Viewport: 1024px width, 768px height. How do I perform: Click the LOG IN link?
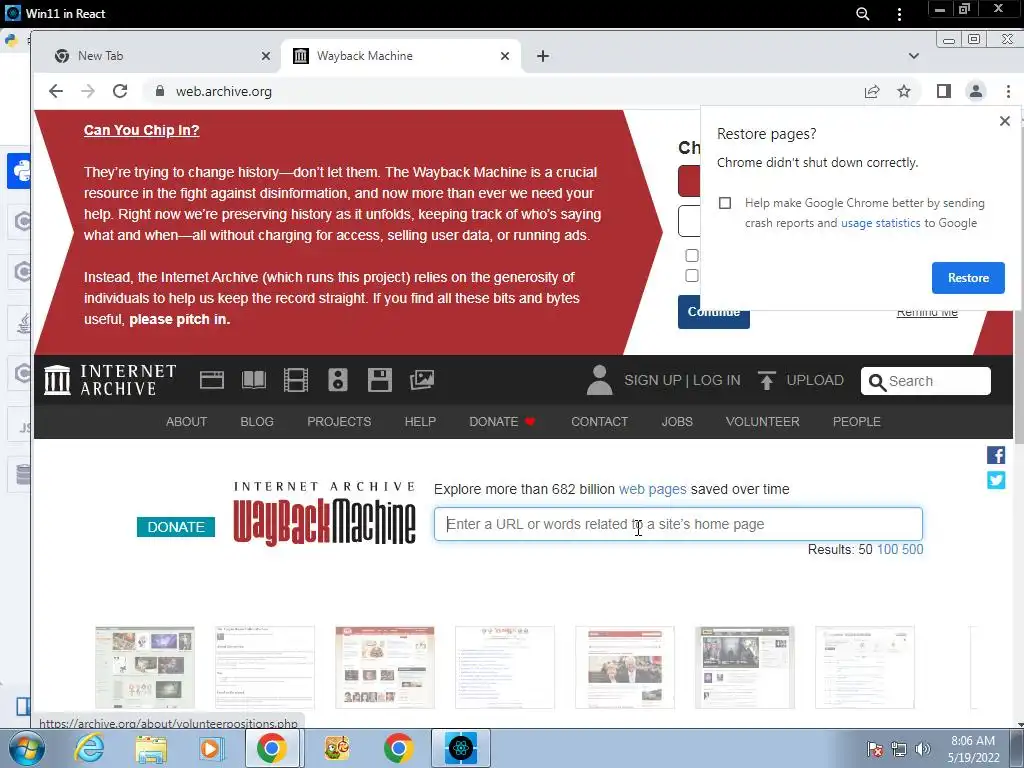coord(716,380)
